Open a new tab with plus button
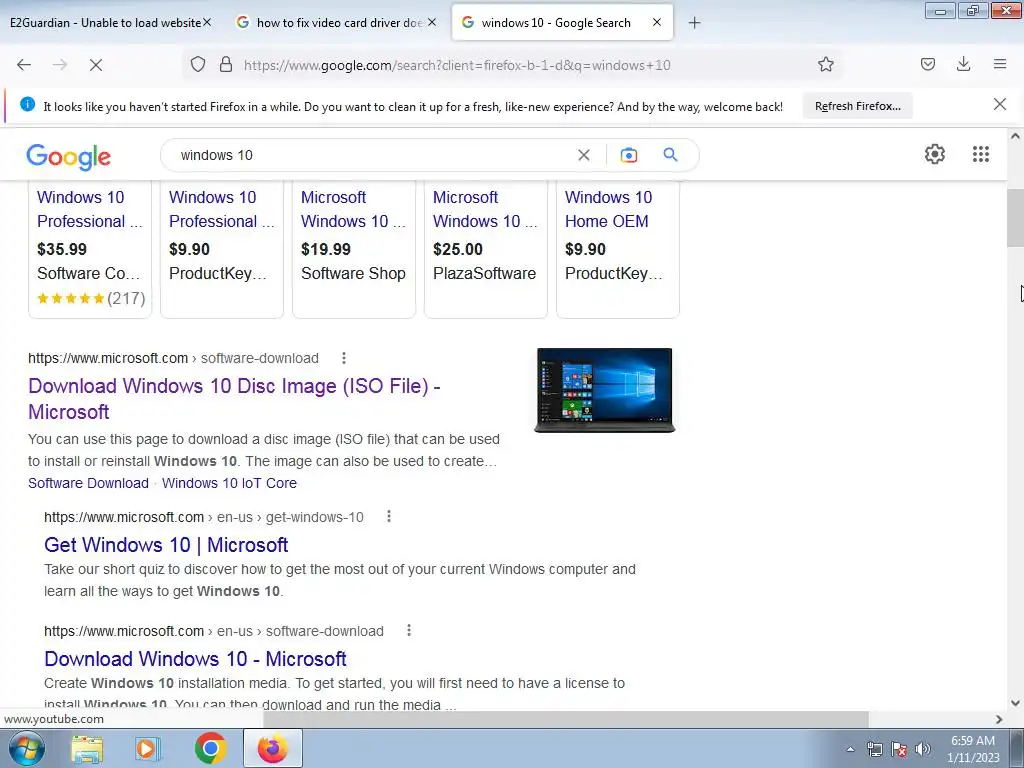Viewport: 1024px width, 768px height. (695, 23)
